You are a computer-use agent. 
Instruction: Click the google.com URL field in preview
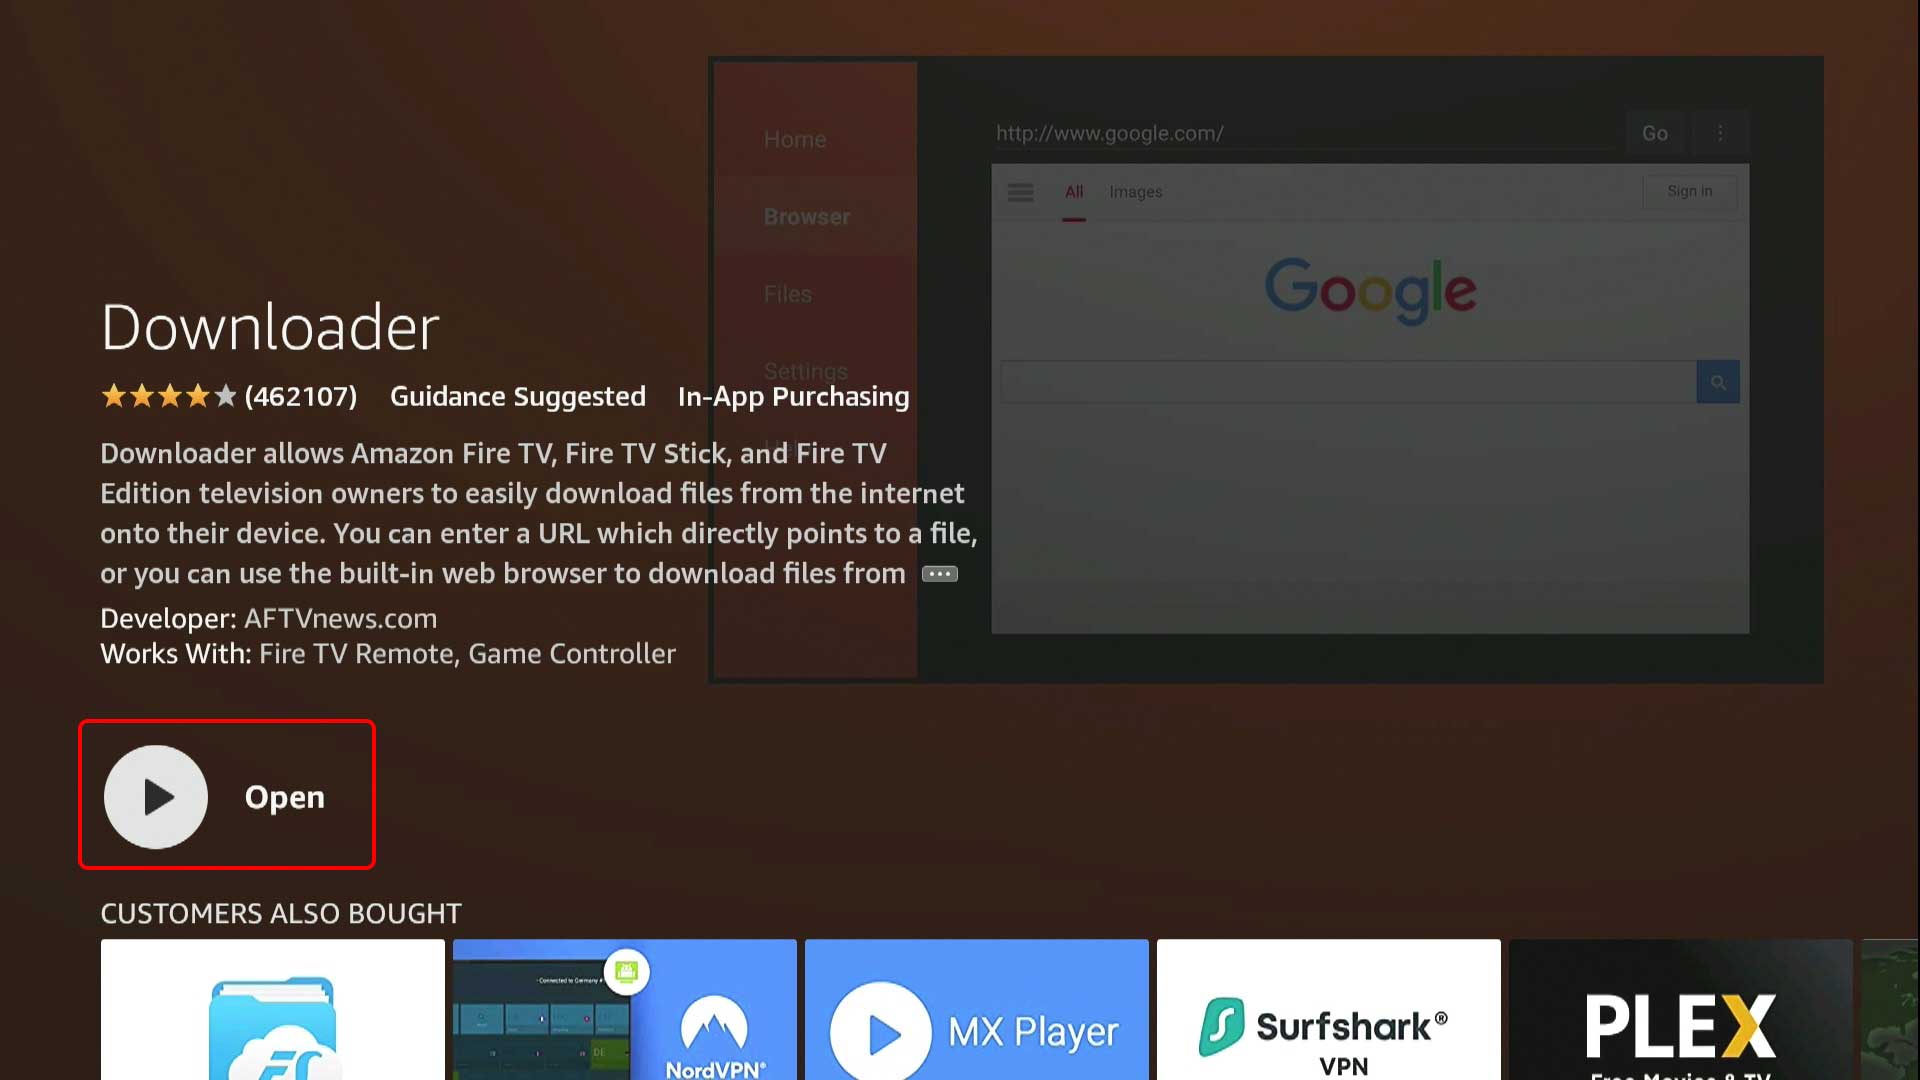tap(1305, 134)
